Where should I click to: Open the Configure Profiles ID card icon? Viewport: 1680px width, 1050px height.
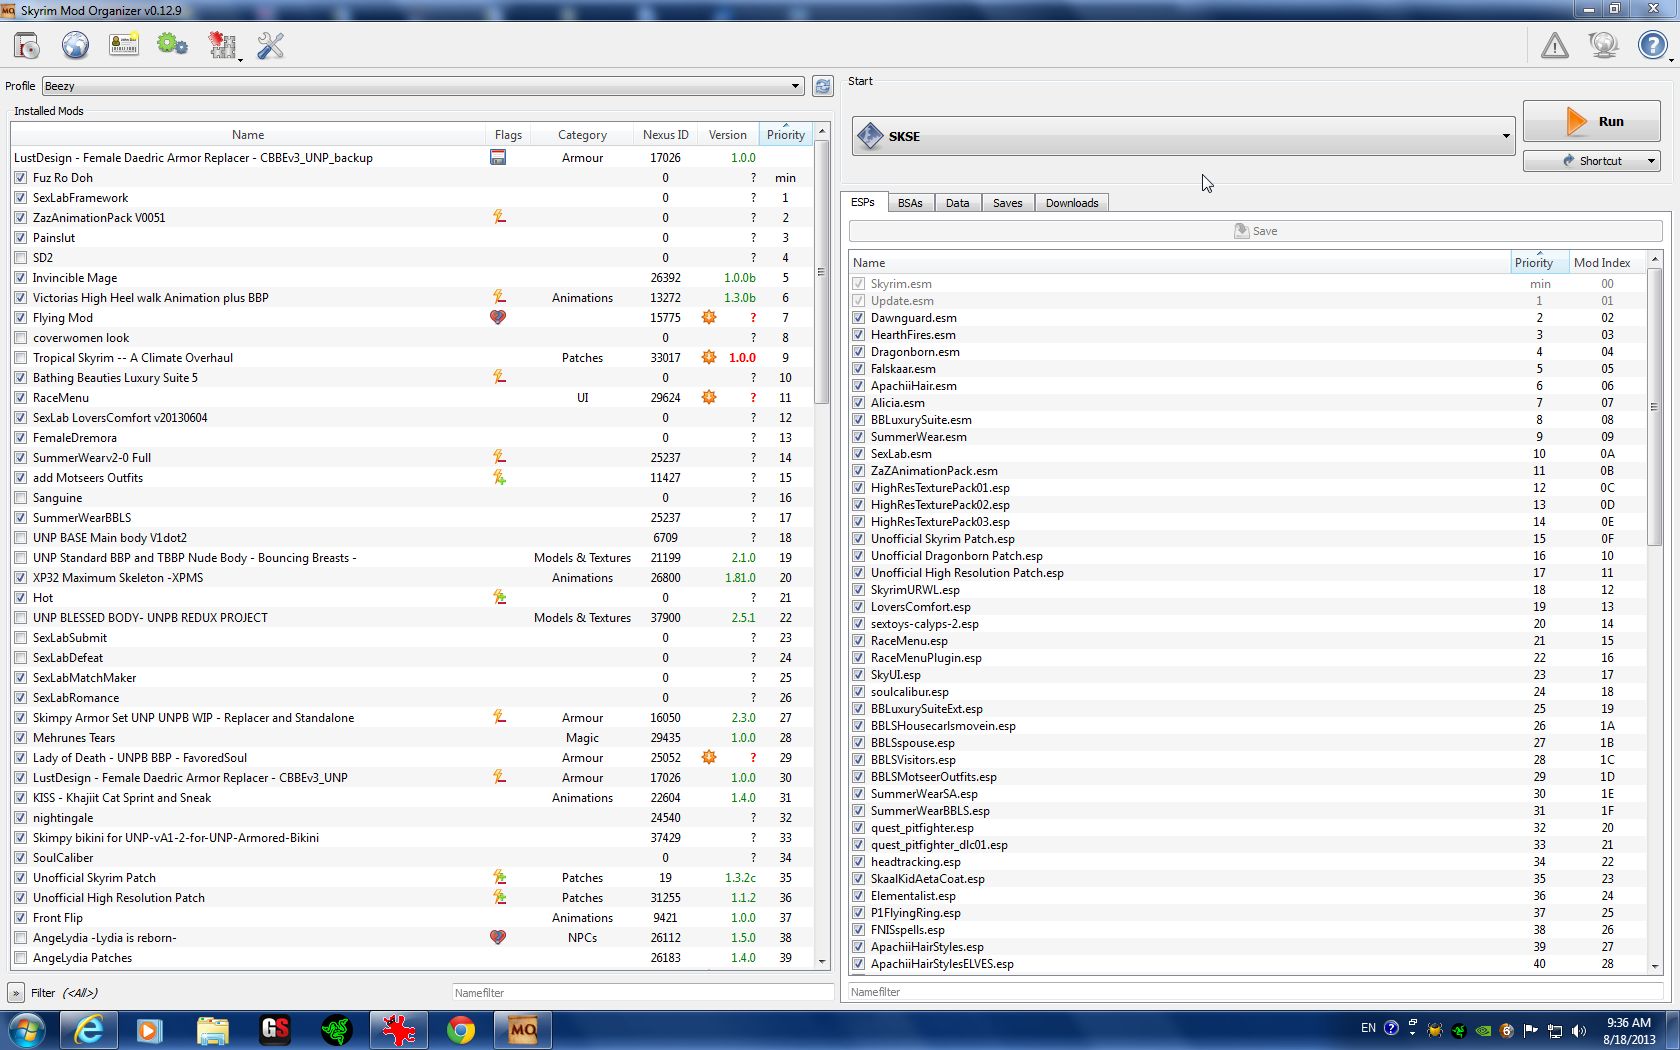(124, 46)
